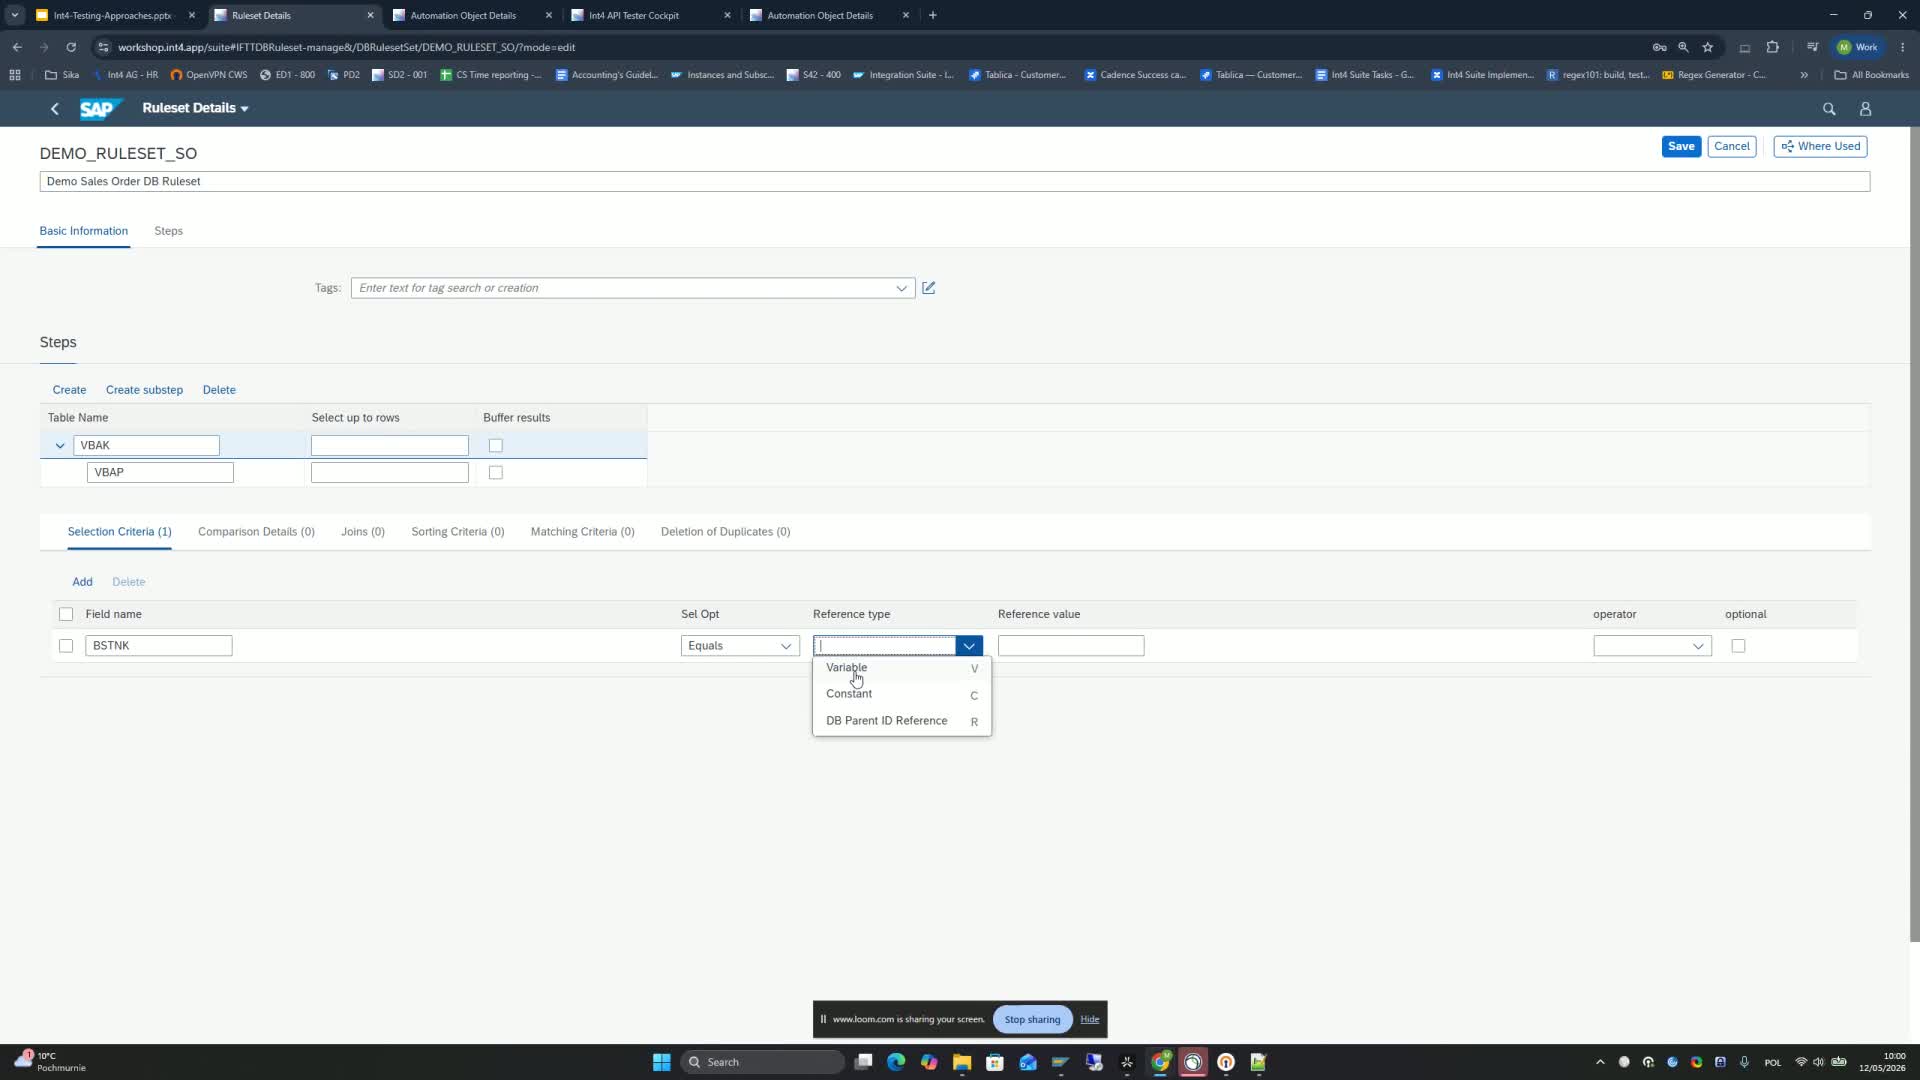The width and height of the screenshot is (1920, 1080).
Task: Collapse the VBAK tree row
Action: (x=60, y=446)
